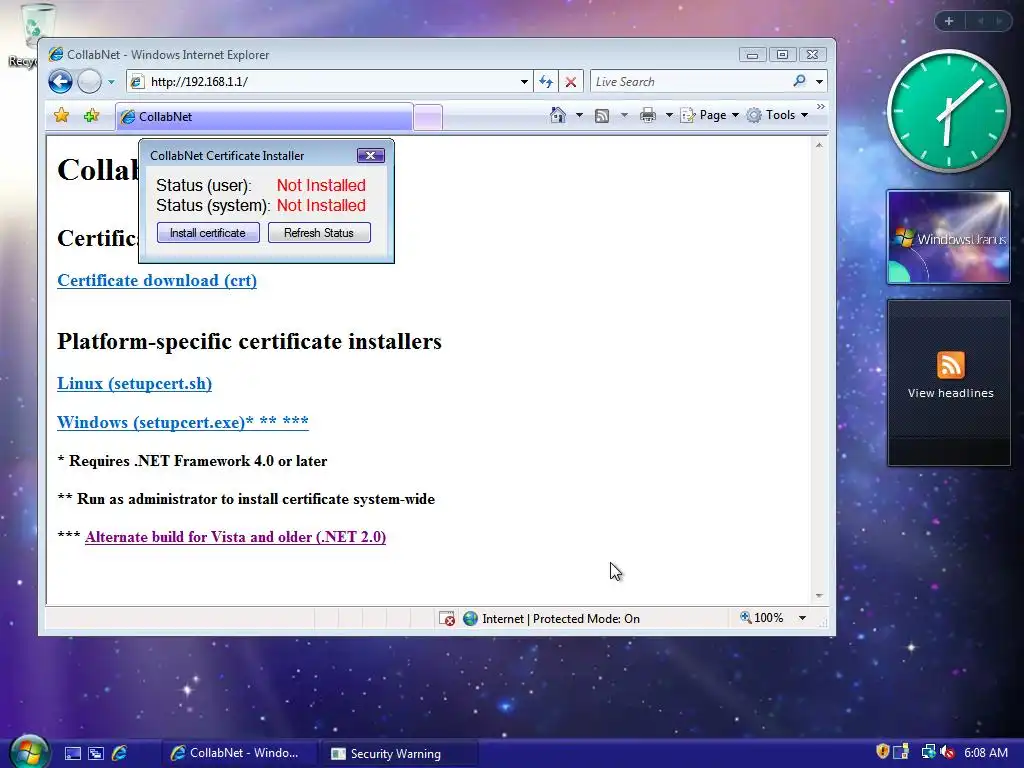Open the Tools menu
Screen dimensions: 1024x768
click(778, 115)
